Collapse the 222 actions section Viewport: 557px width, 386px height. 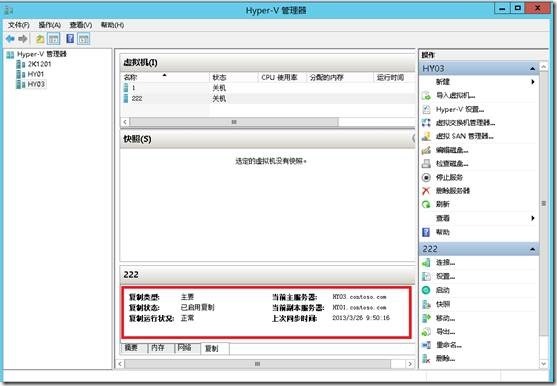pyautogui.click(x=532, y=249)
